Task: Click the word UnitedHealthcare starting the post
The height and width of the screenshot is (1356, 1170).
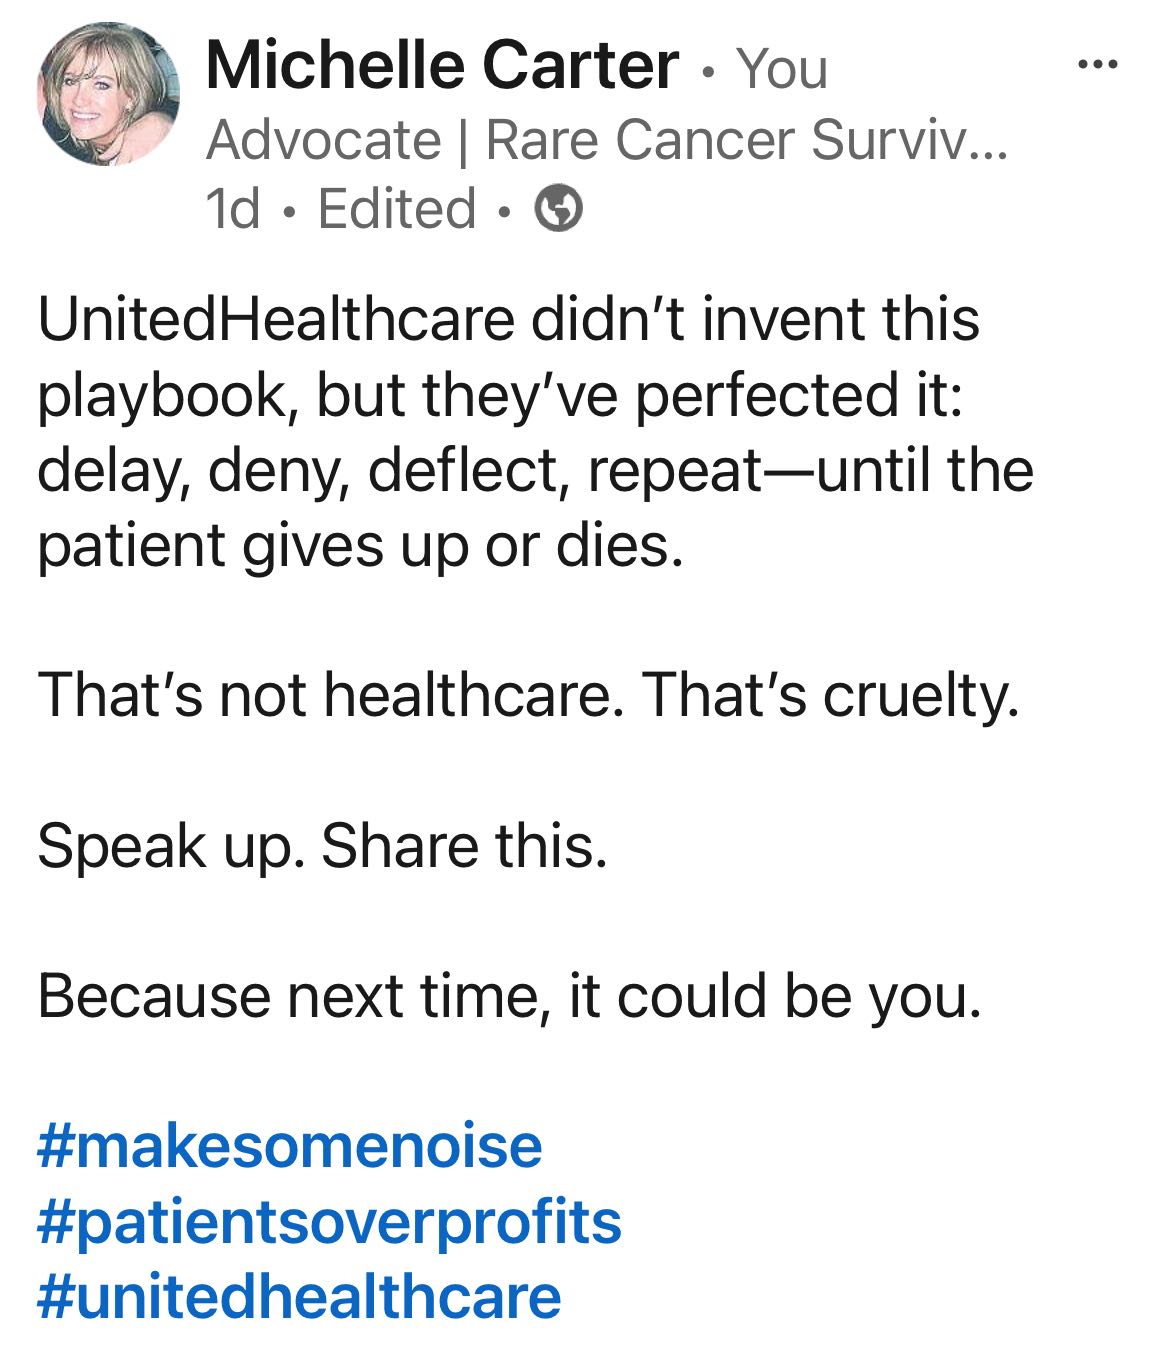Action: (x=276, y=319)
